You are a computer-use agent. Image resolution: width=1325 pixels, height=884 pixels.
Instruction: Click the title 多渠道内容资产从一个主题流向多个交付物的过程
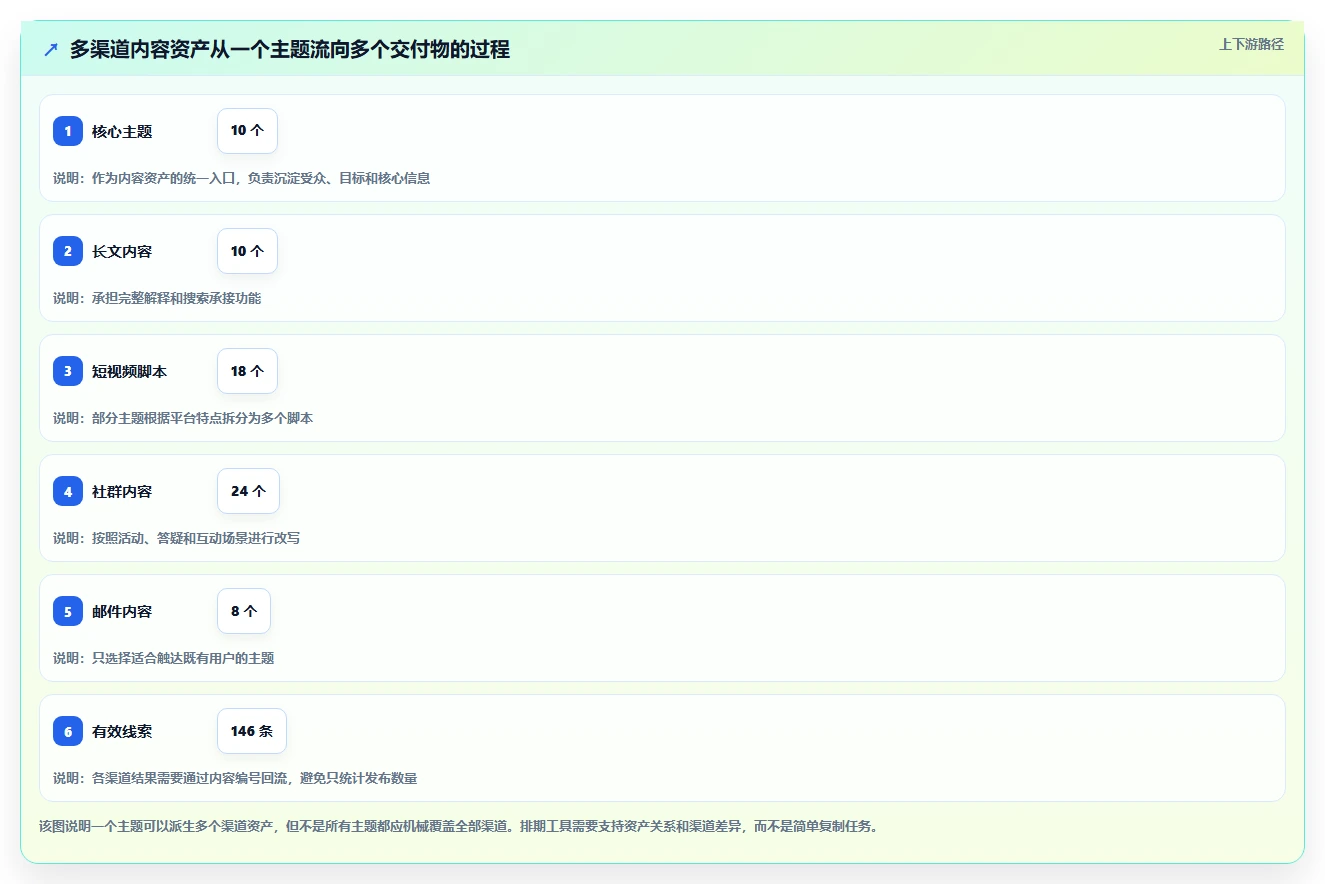290,49
